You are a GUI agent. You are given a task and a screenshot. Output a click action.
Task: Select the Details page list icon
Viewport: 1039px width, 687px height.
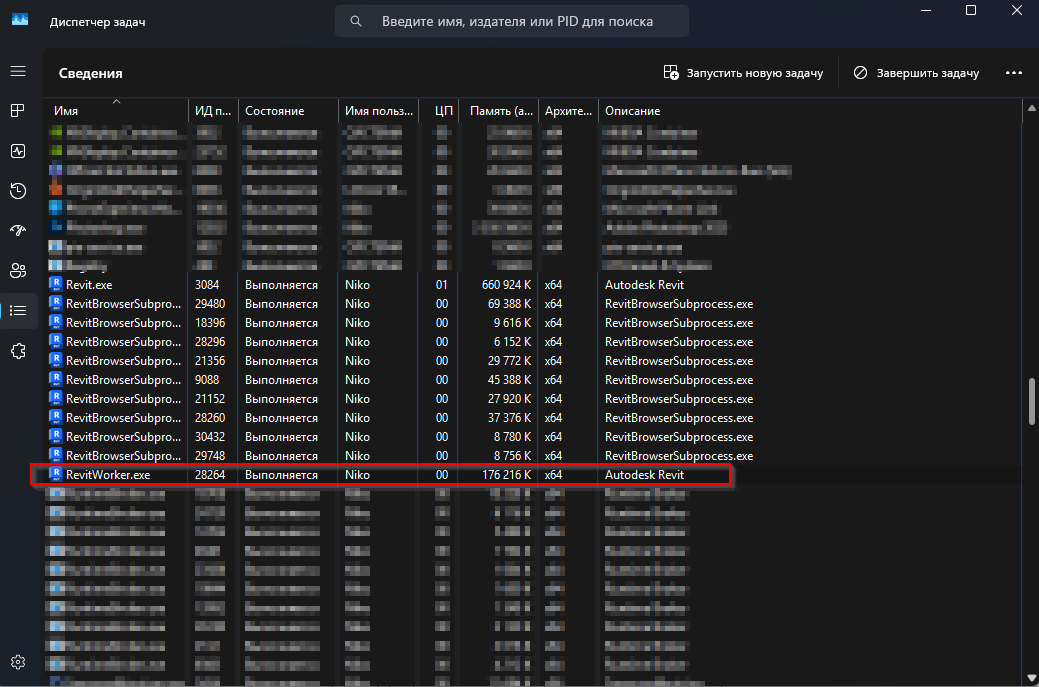[x=18, y=311]
